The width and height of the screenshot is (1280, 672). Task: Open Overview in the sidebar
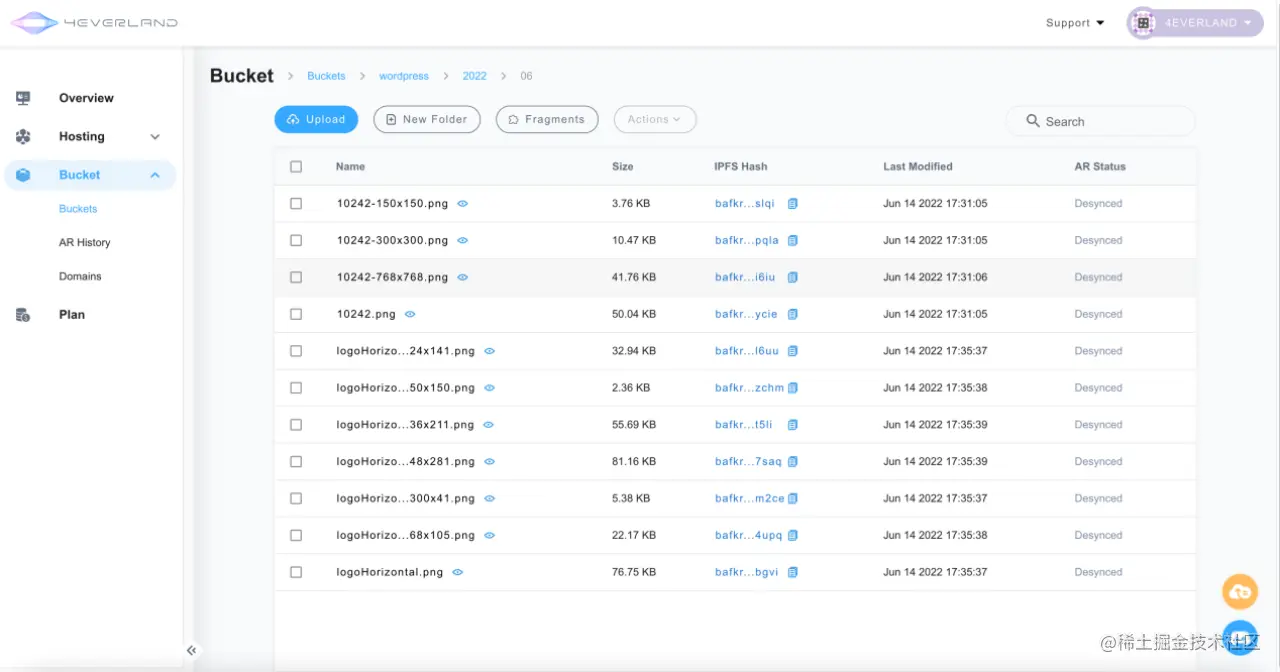click(x=86, y=98)
